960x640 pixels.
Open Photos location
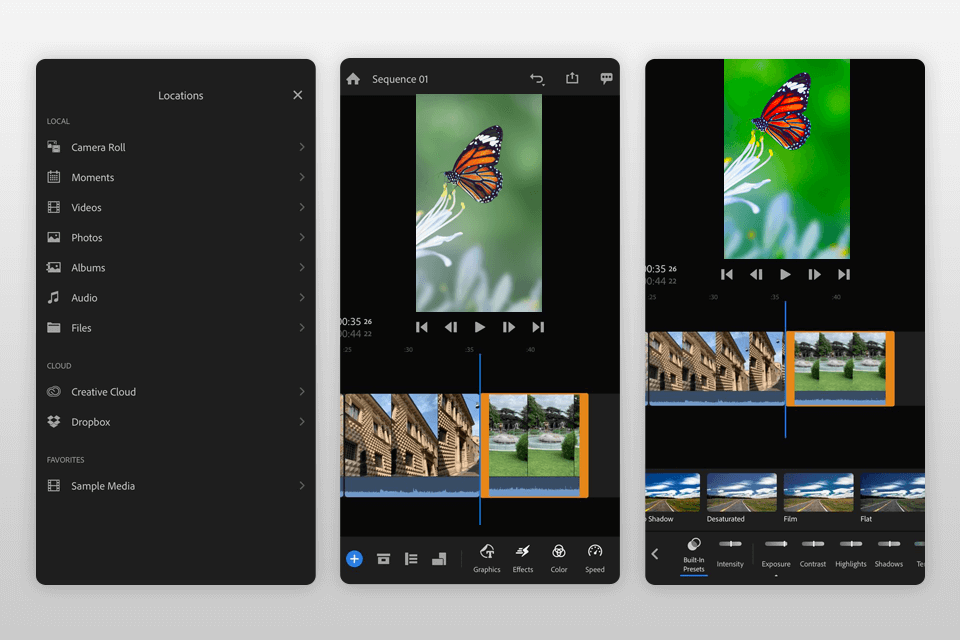176,238
